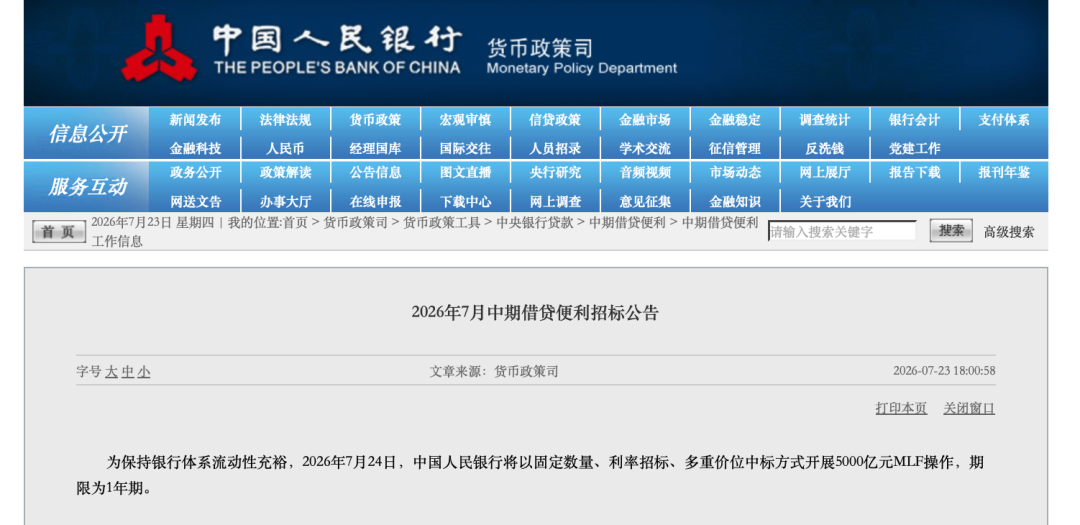Click the People's Bank of China red logo
The image size is (1080, 525).
coord(159,48)
